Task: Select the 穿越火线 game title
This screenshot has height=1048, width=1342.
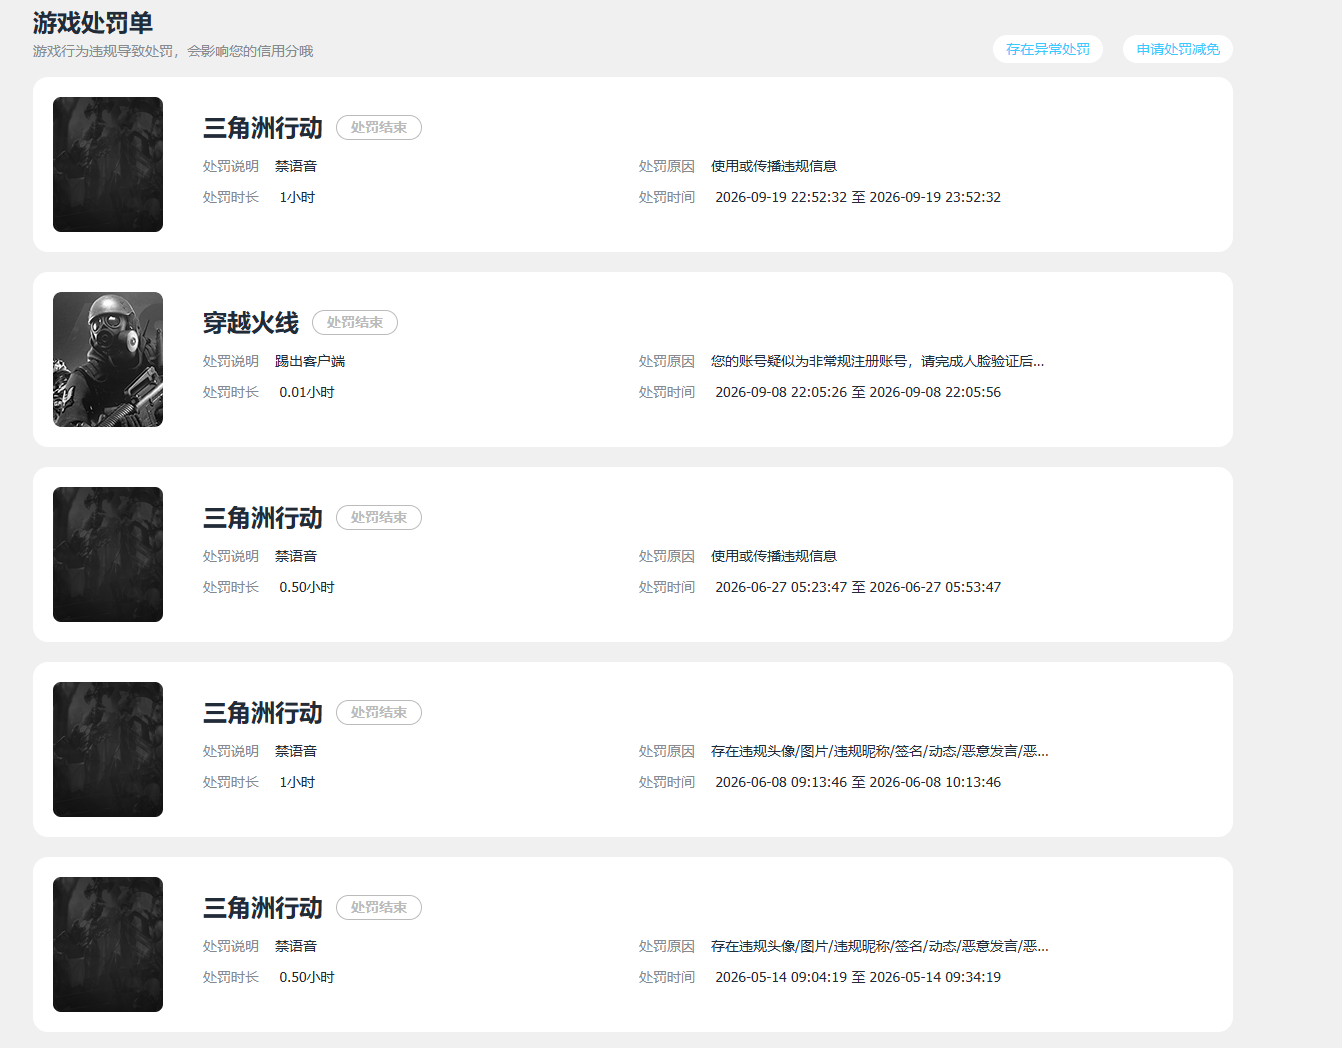Action: tap(251, 323)
